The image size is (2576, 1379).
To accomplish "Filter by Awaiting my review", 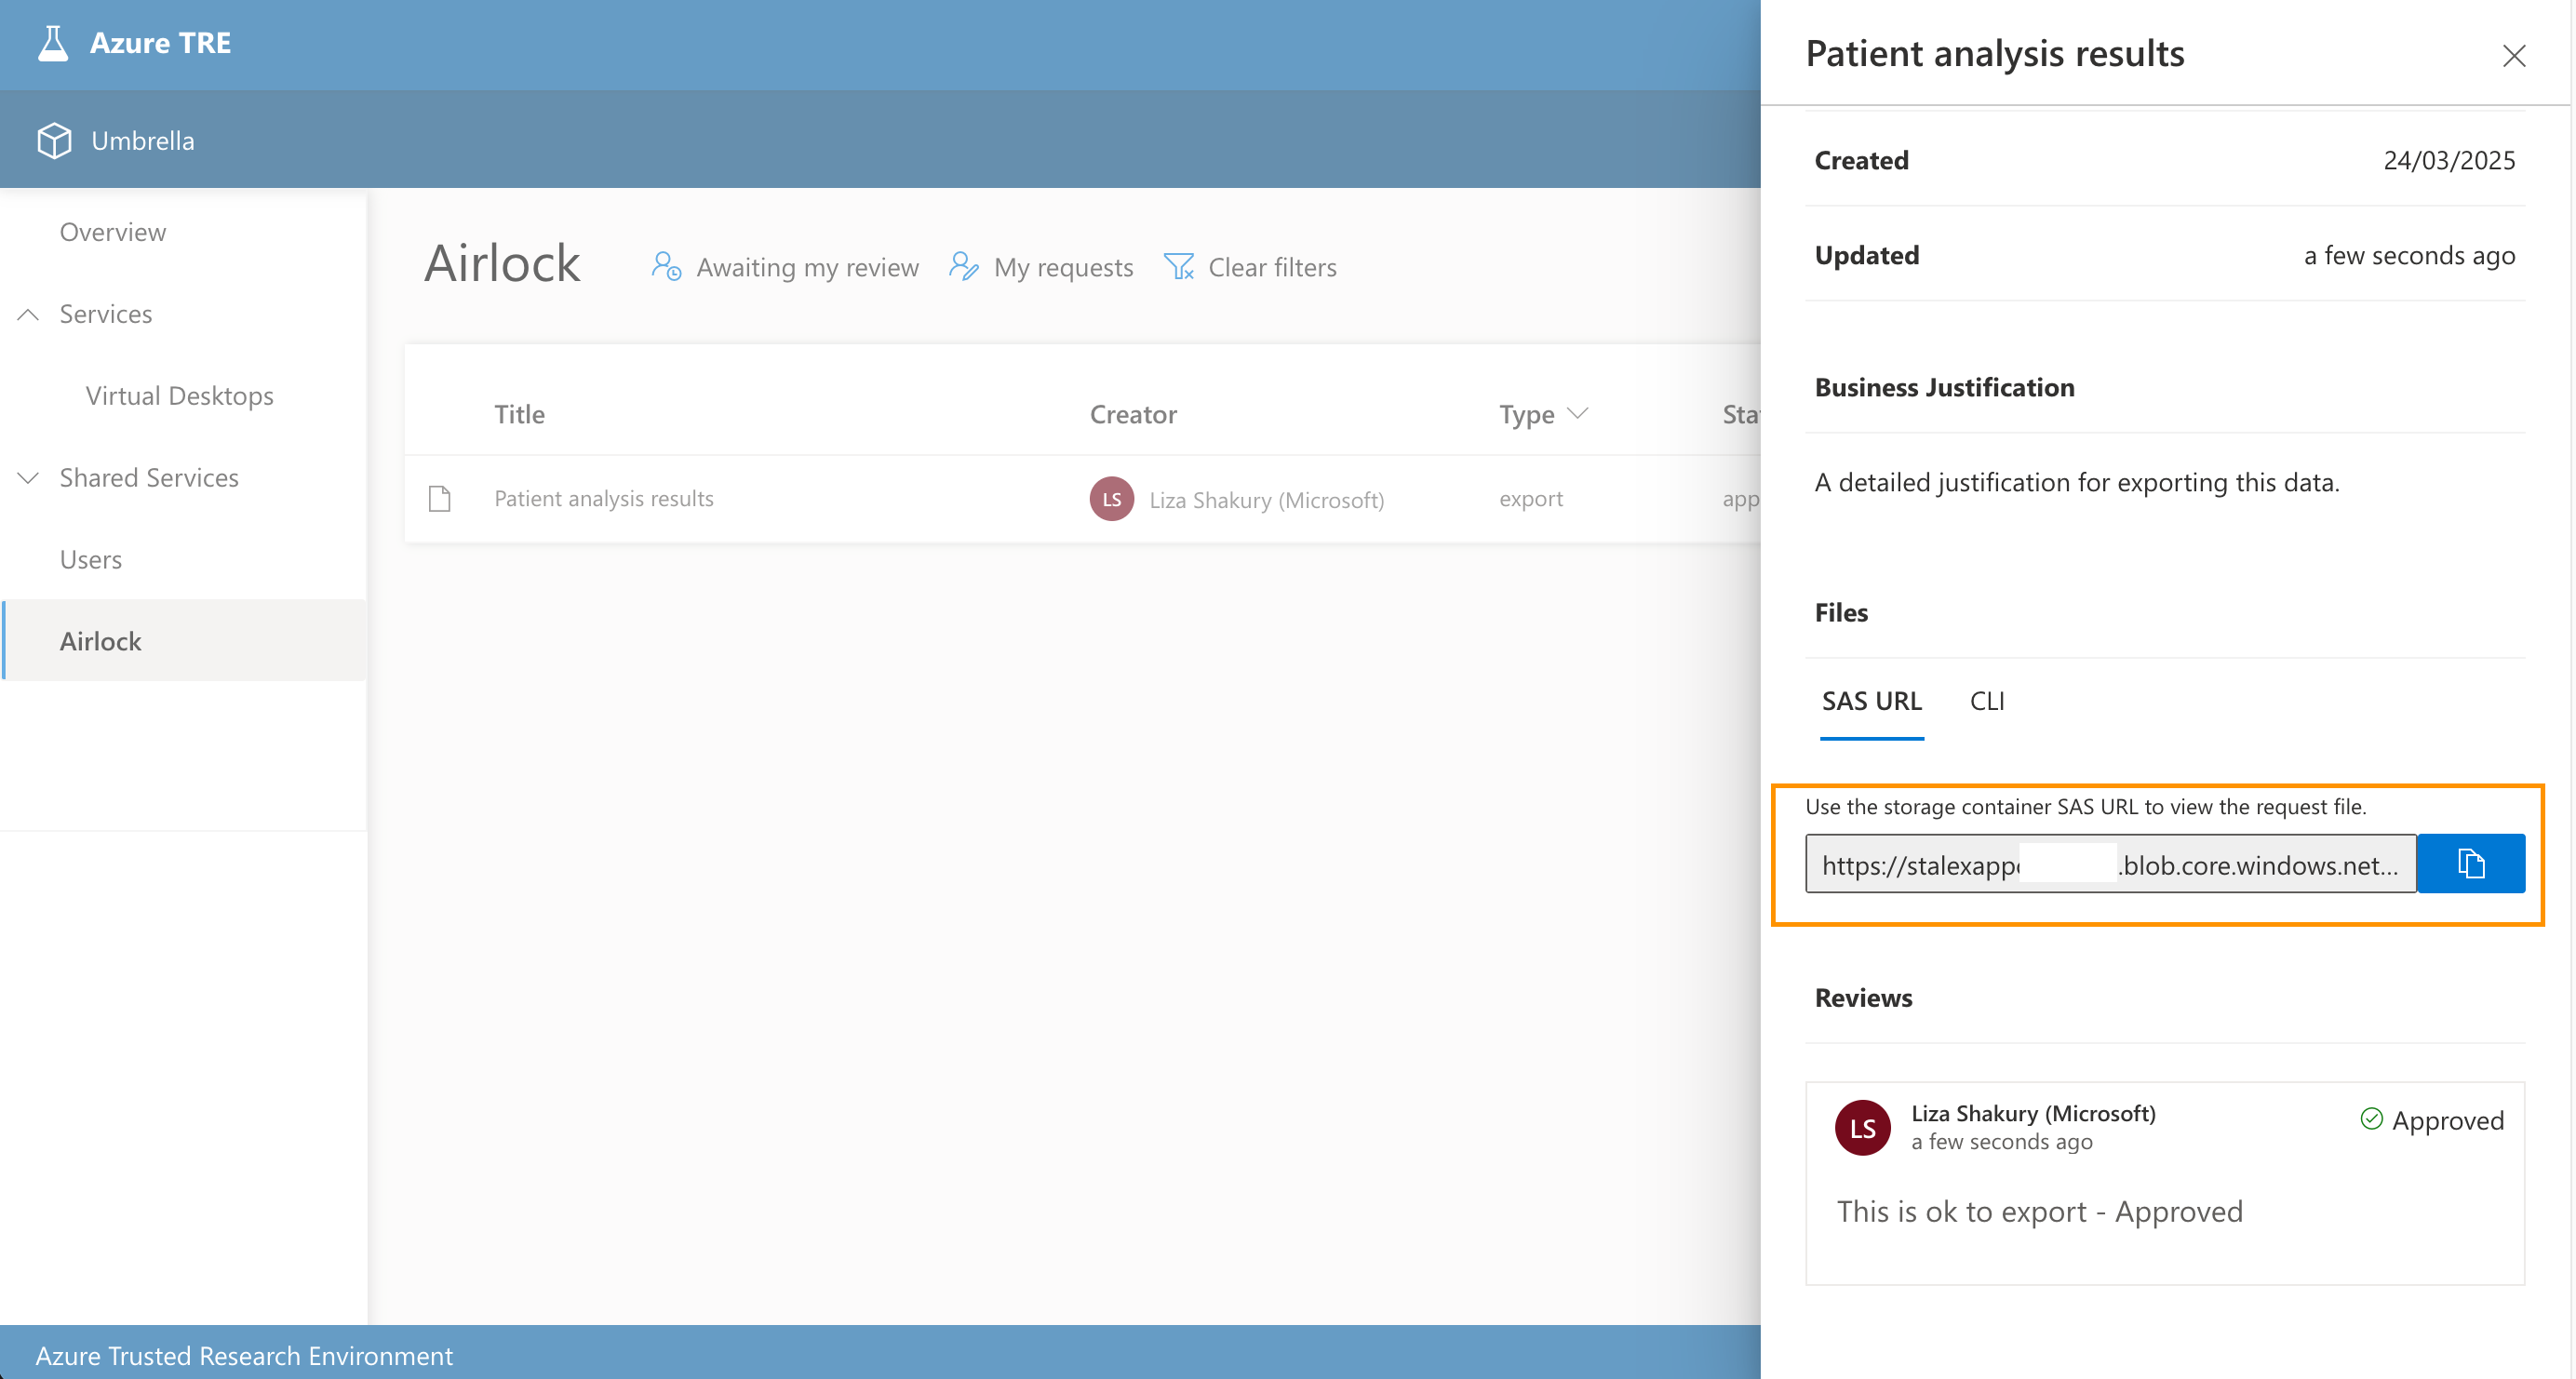I will [785, 267].
